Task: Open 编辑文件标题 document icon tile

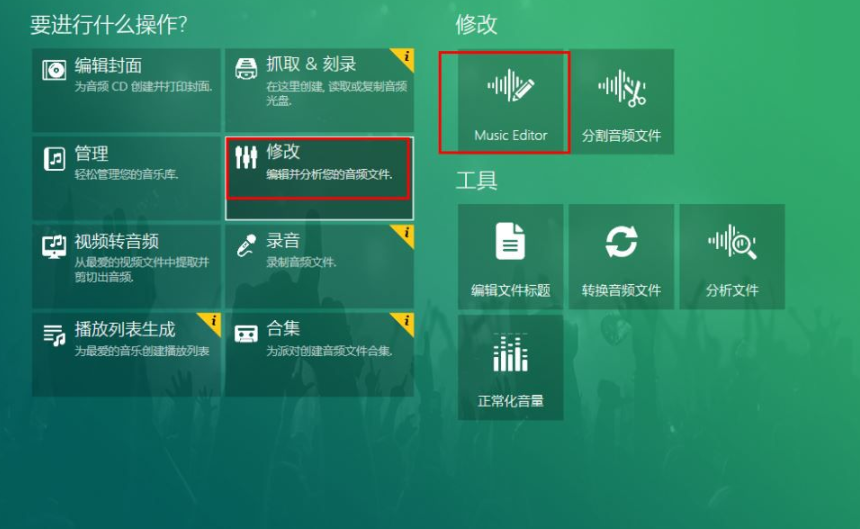Action: click(x=510, y=241)
